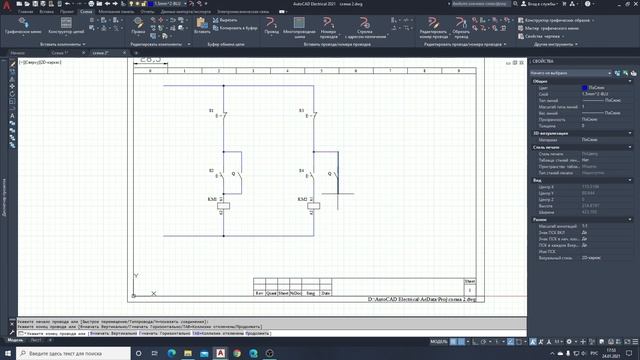This screenshot has height=360, width=640.
Task: Open the Конструктор цепей (circuit builder) tool
Action: [x=66, y=26]
